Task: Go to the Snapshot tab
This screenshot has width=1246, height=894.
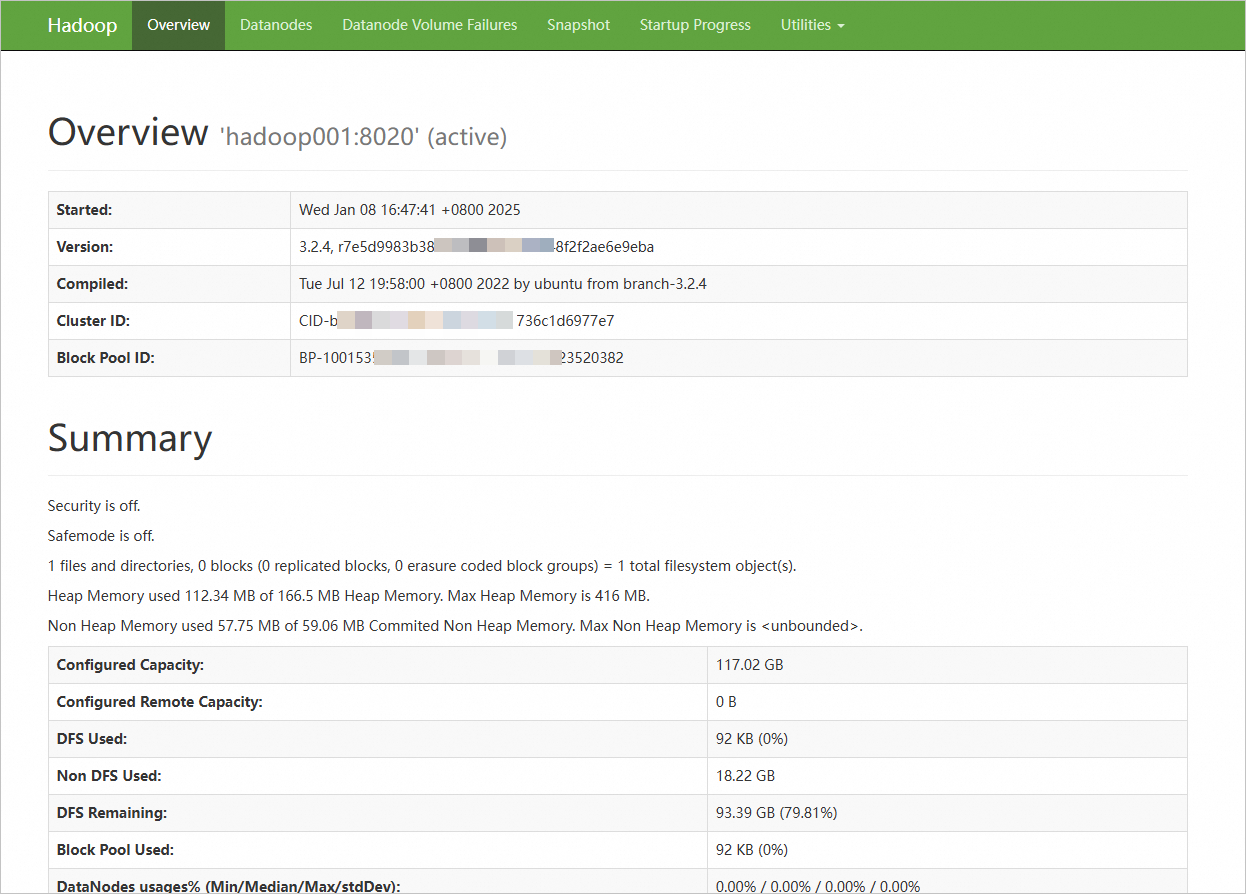Action: (578, 25)
